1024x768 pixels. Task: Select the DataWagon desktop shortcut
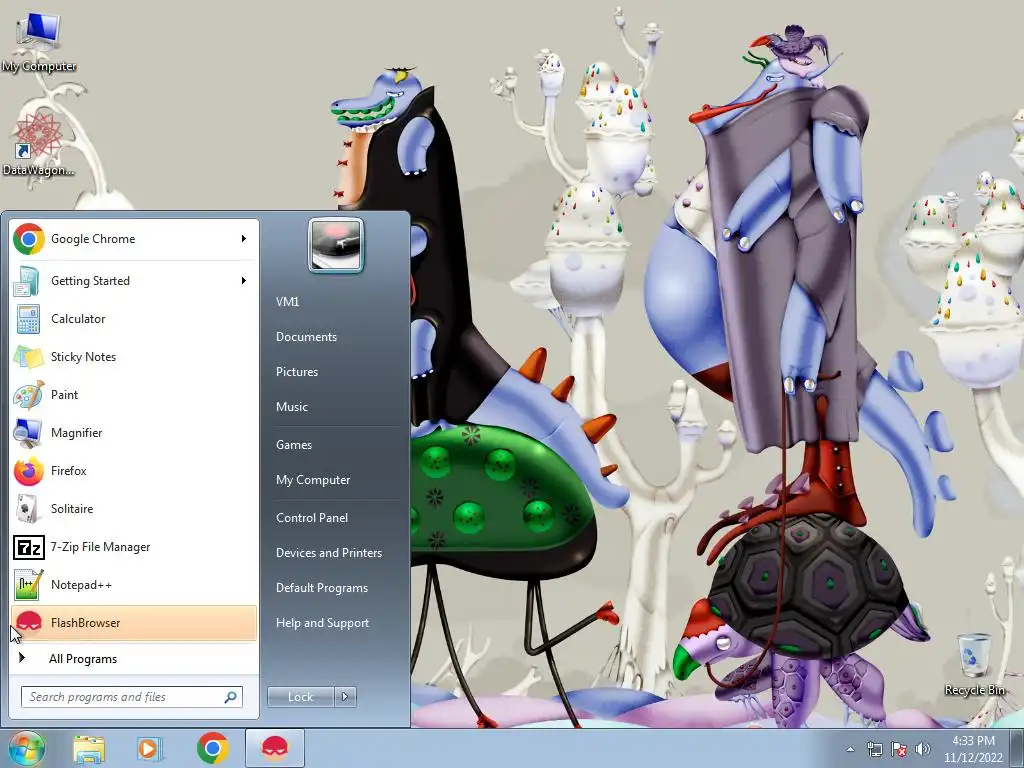pos(39,145)
